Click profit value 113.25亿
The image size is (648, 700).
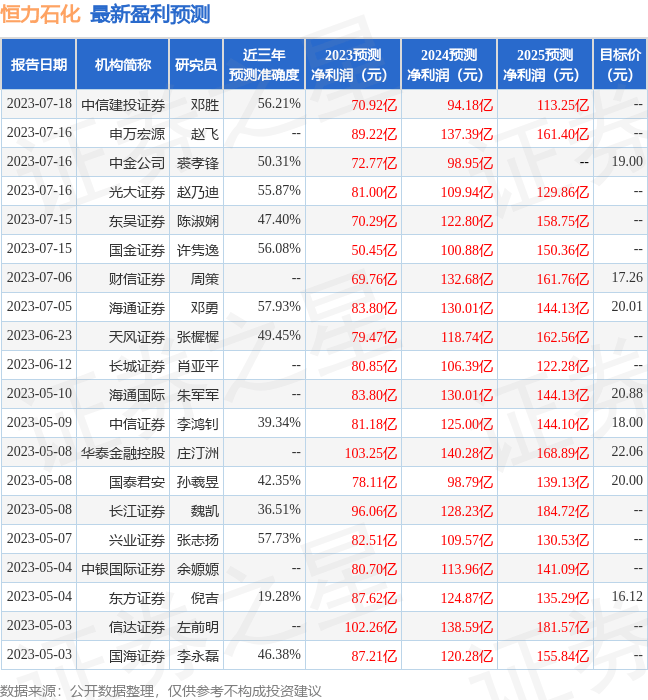pos(563,105)
